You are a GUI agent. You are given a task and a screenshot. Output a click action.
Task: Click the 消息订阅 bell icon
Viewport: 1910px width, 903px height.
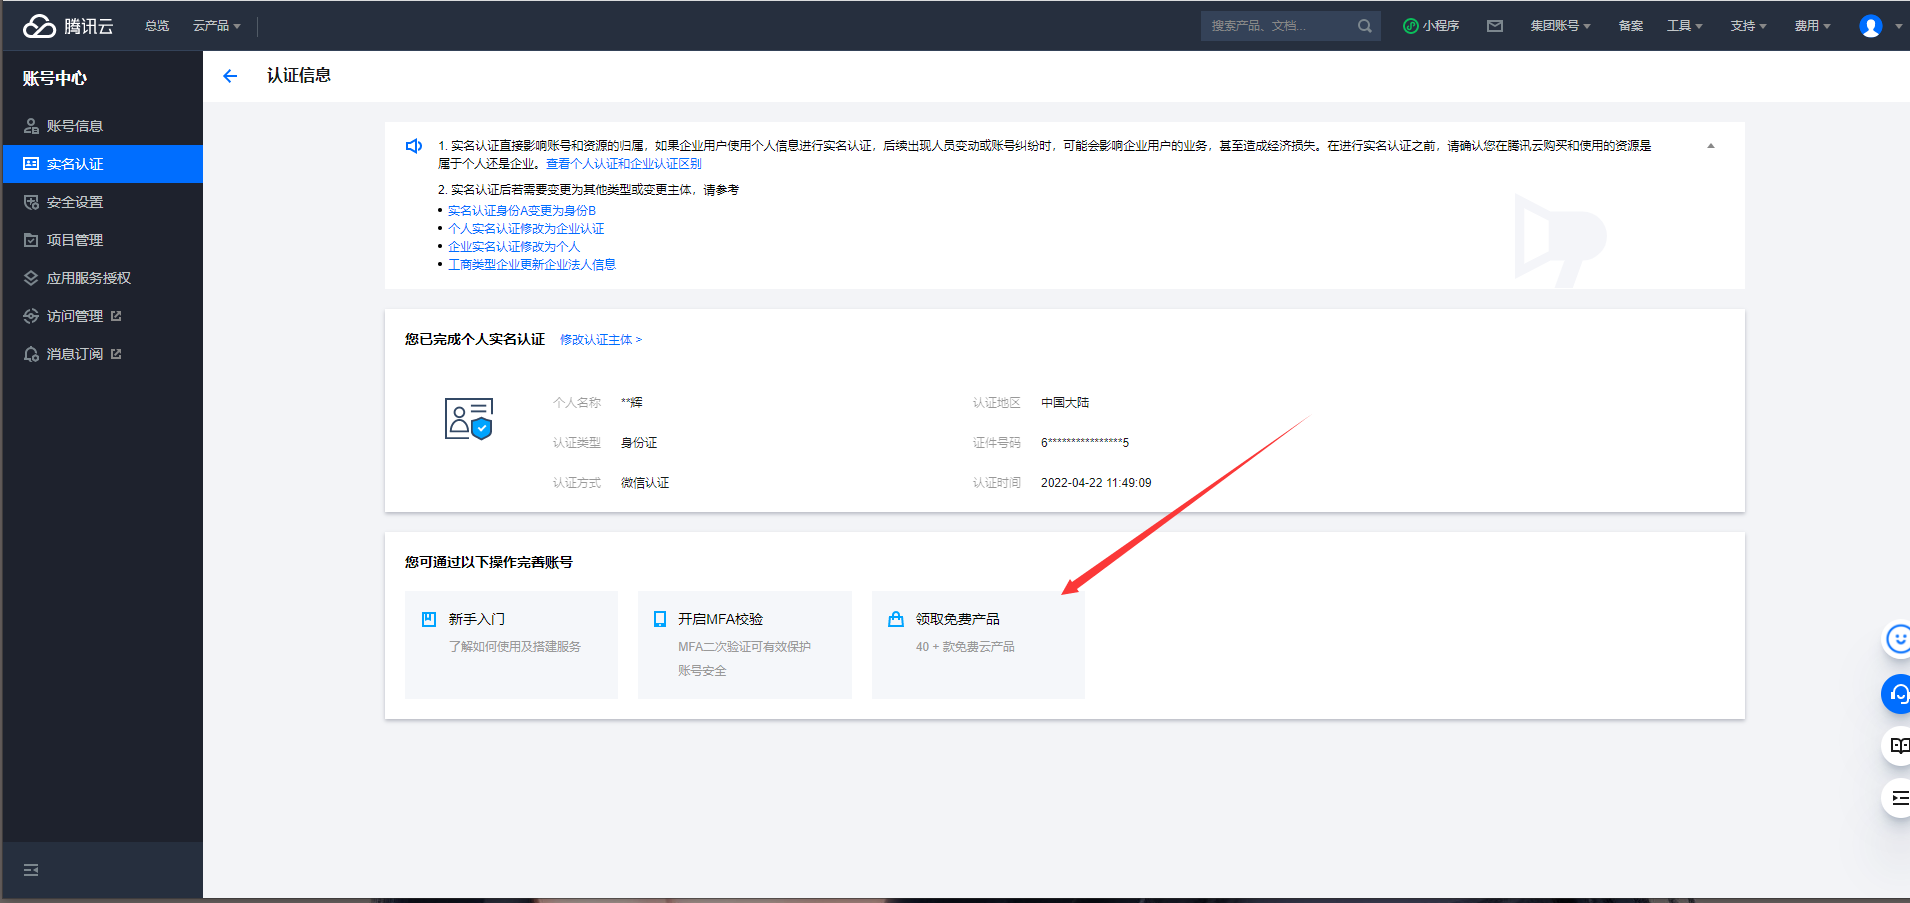[31, 354]
